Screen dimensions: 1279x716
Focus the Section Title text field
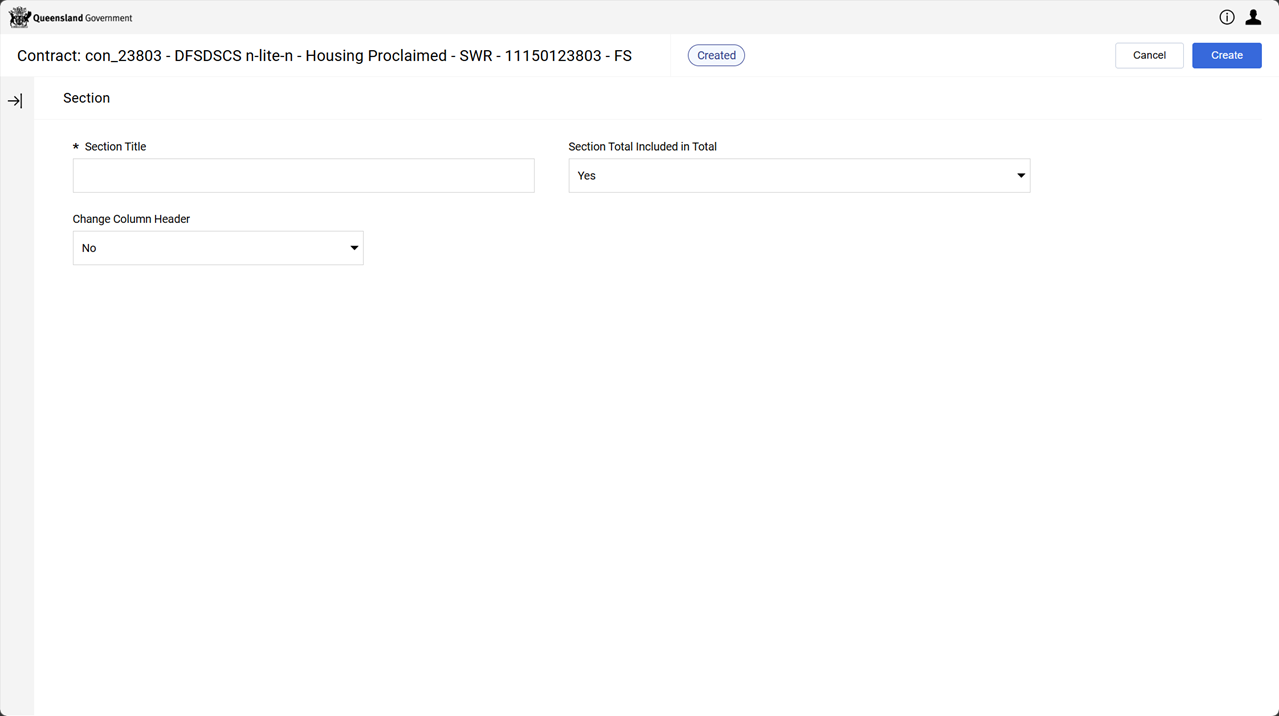[x=303, y=176]
